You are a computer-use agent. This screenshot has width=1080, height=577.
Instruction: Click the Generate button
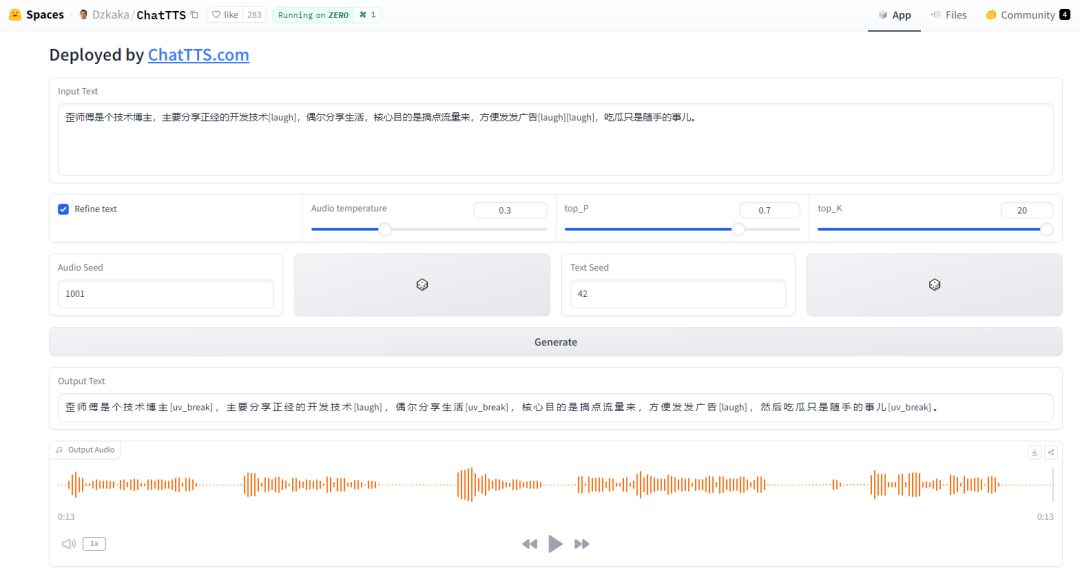556,342
